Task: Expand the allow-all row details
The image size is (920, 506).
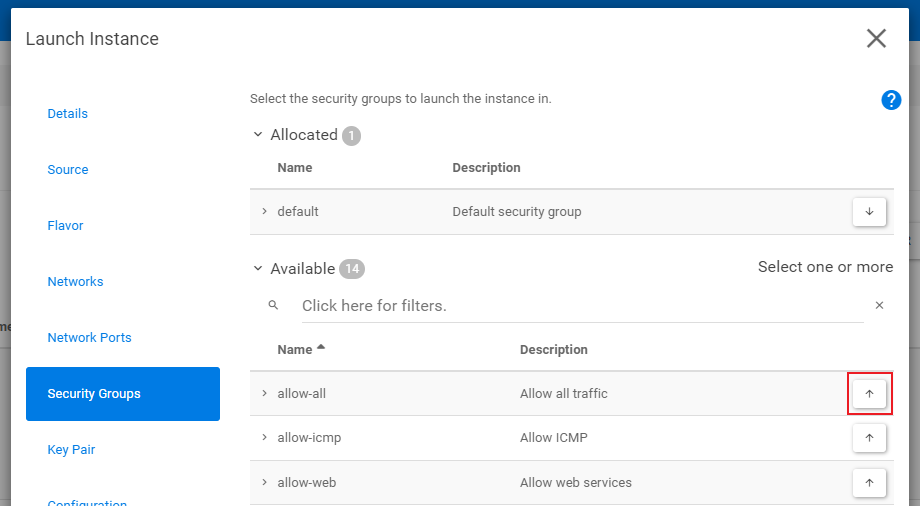Action: [x=264, y=393]
